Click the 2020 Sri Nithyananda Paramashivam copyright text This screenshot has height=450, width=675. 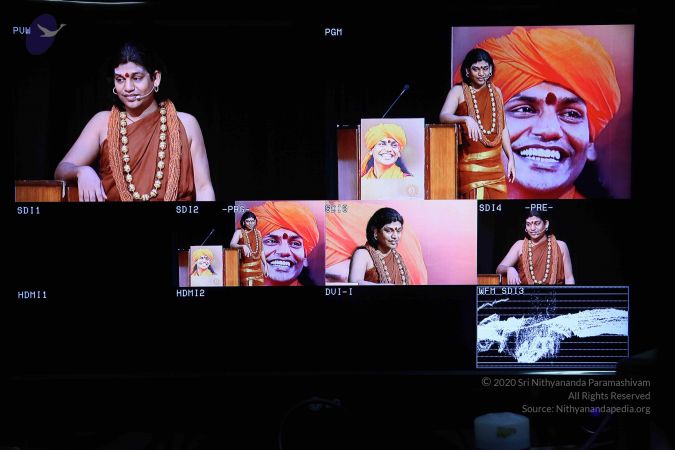pyautogui.click(x=566, y=382)
